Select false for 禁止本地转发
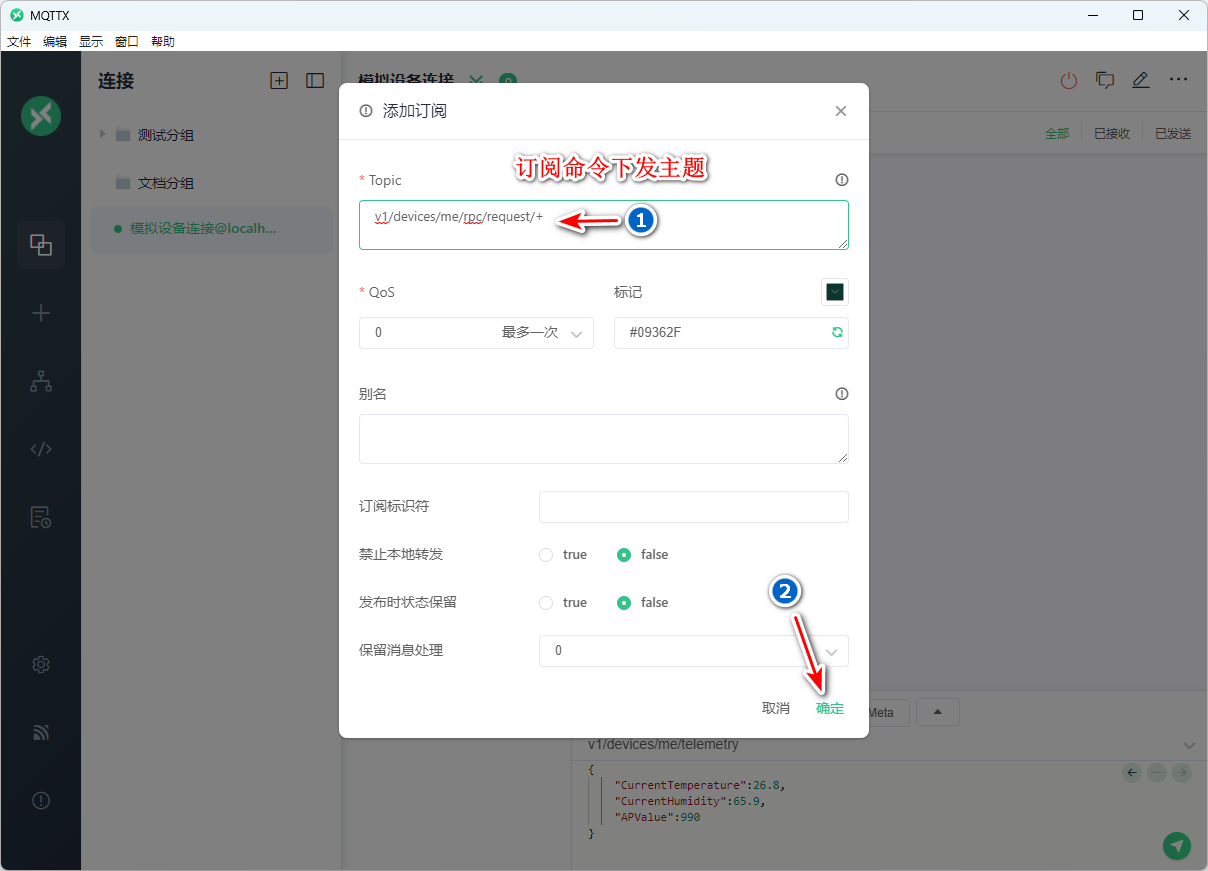1208x871 pixels. pyautogui.click(x=624, y=555)
